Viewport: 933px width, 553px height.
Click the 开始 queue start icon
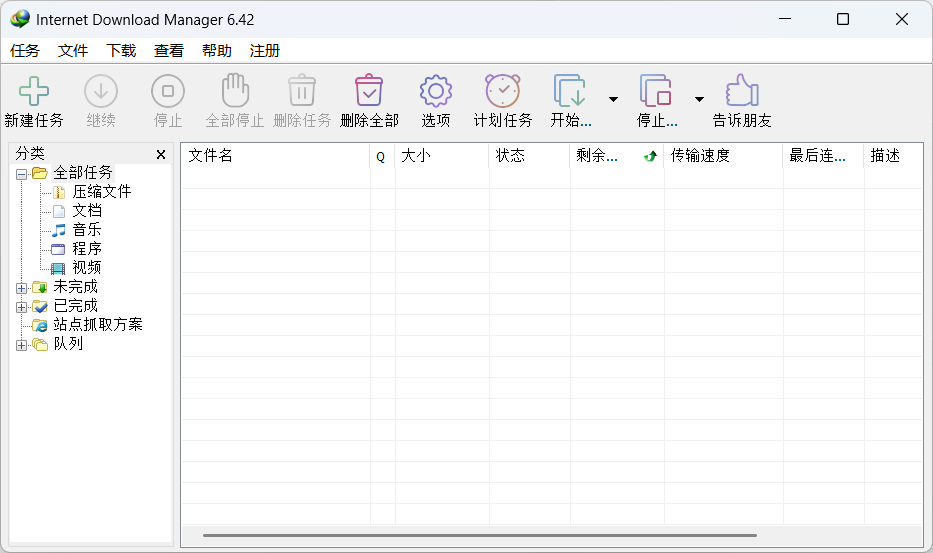click(x=570, y=92)
